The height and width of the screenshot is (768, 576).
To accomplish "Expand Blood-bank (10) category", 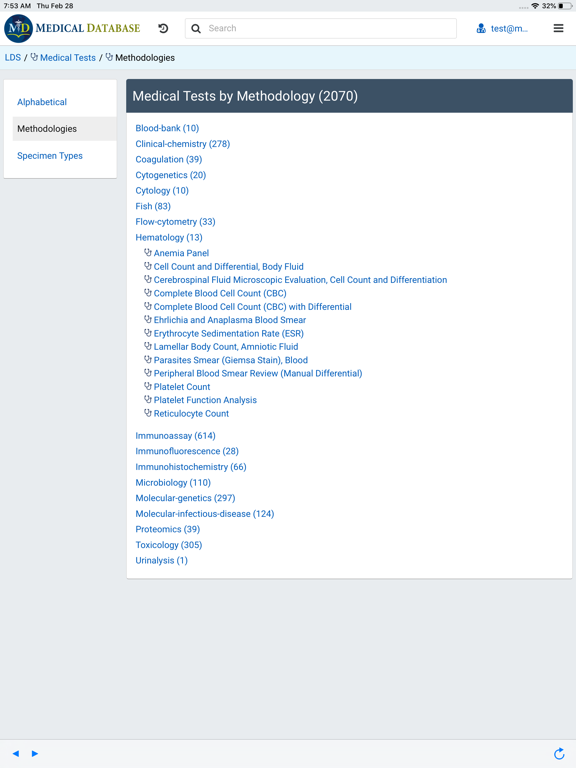I will pos(167,128).
